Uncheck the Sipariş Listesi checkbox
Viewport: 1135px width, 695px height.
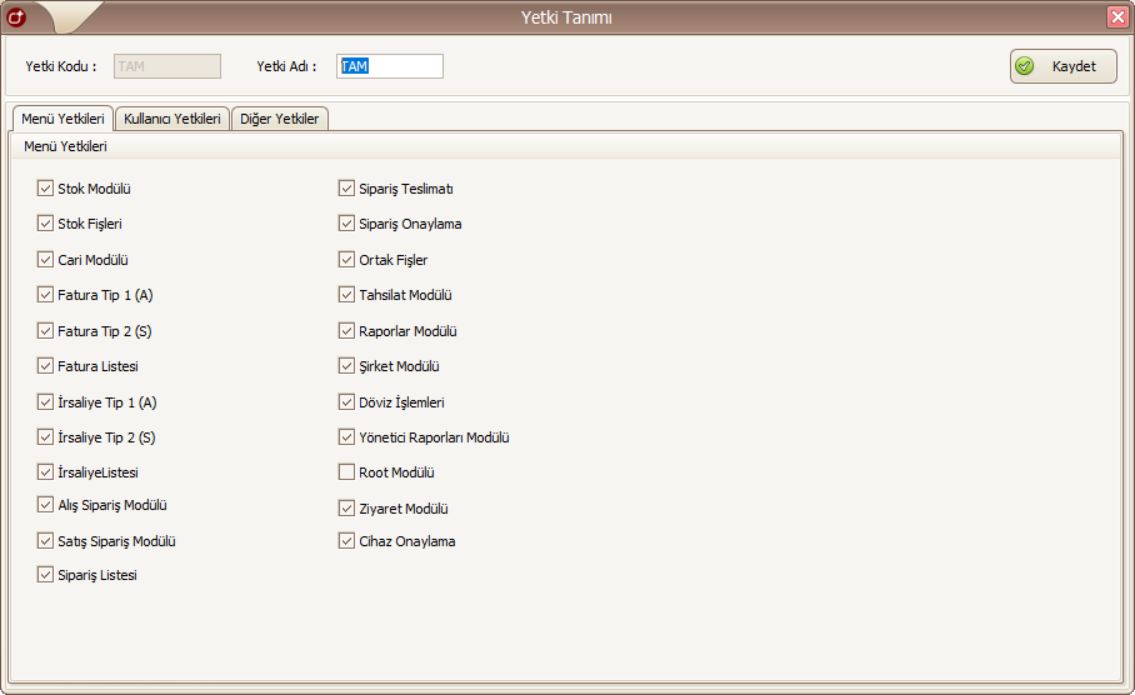pyautogui.click(x=44, y=574)
